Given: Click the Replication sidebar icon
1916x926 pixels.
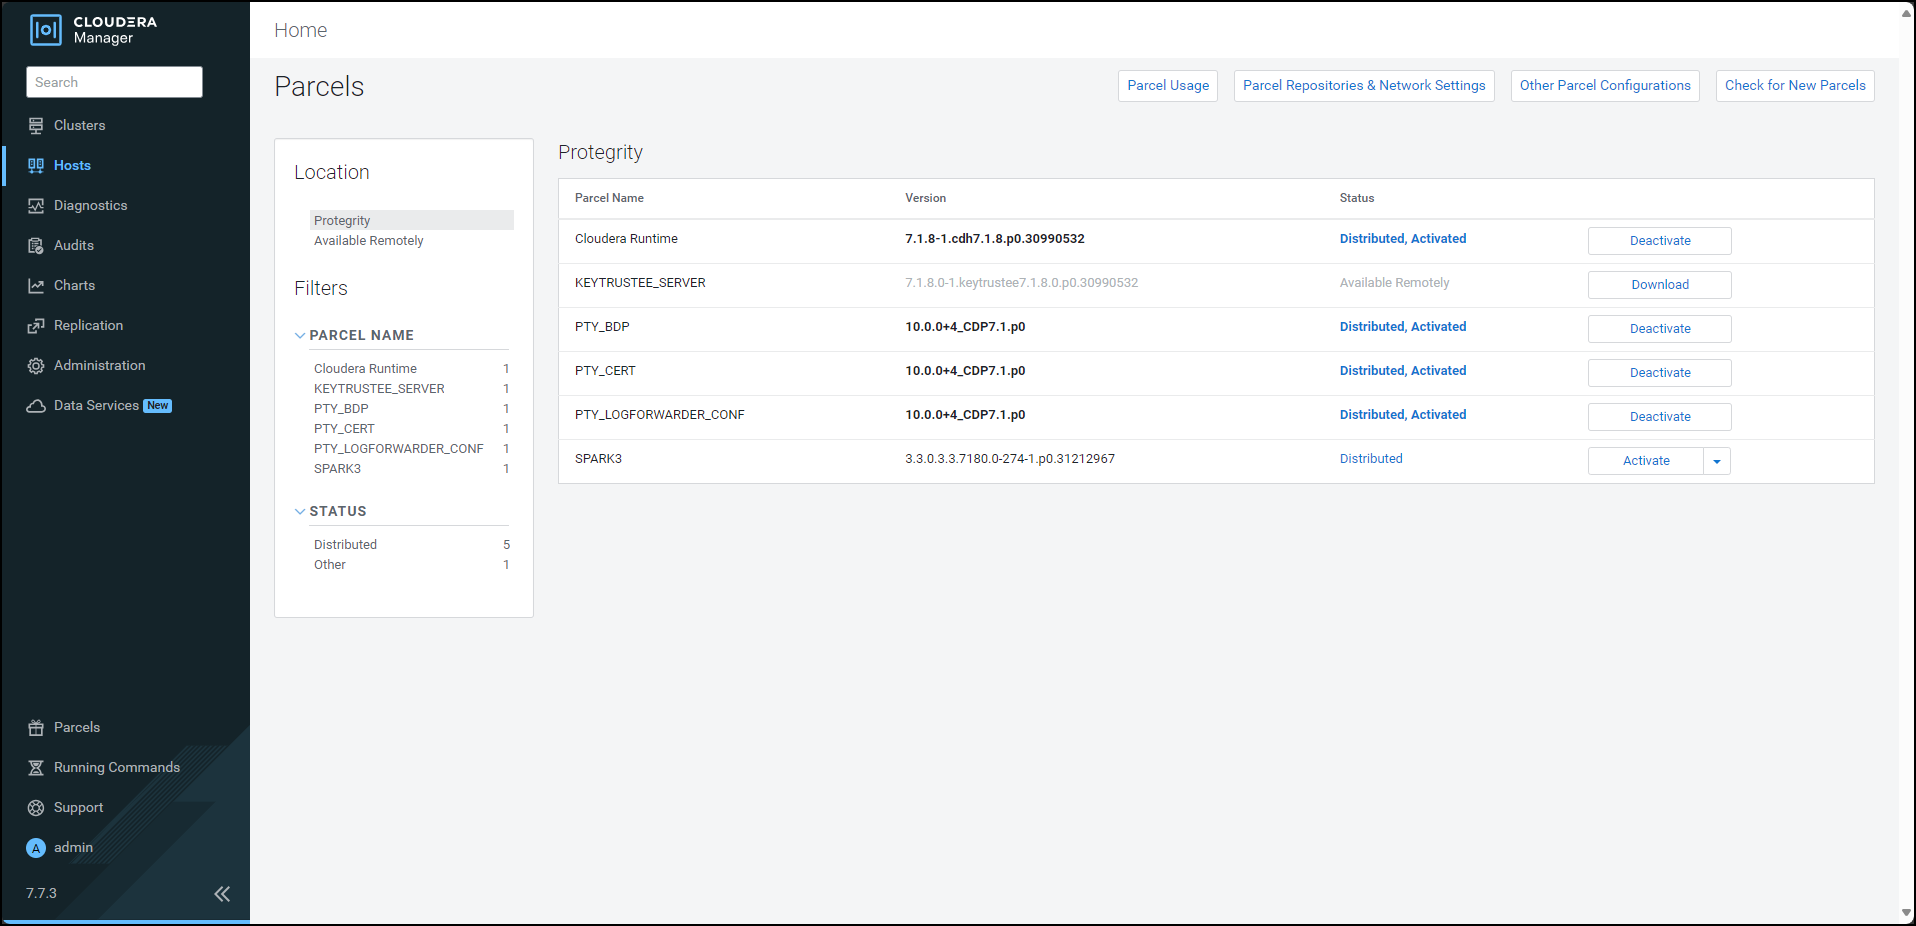Looking at the screenshot, I should click(x=36, y=326).
